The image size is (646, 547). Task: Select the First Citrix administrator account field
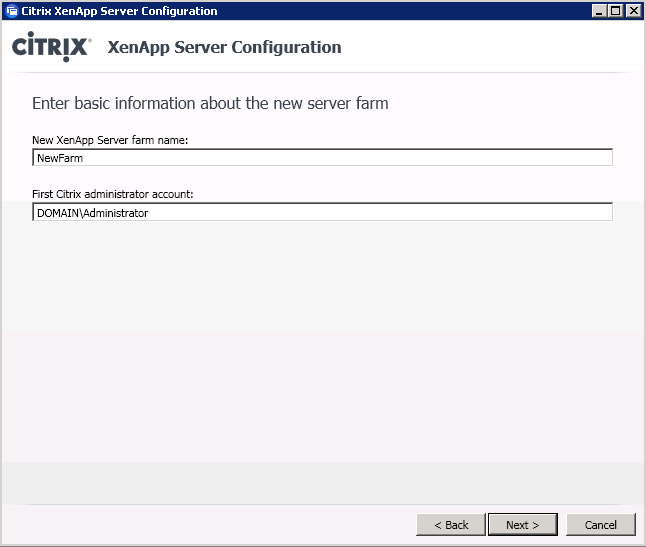click(x=322, y=212)
